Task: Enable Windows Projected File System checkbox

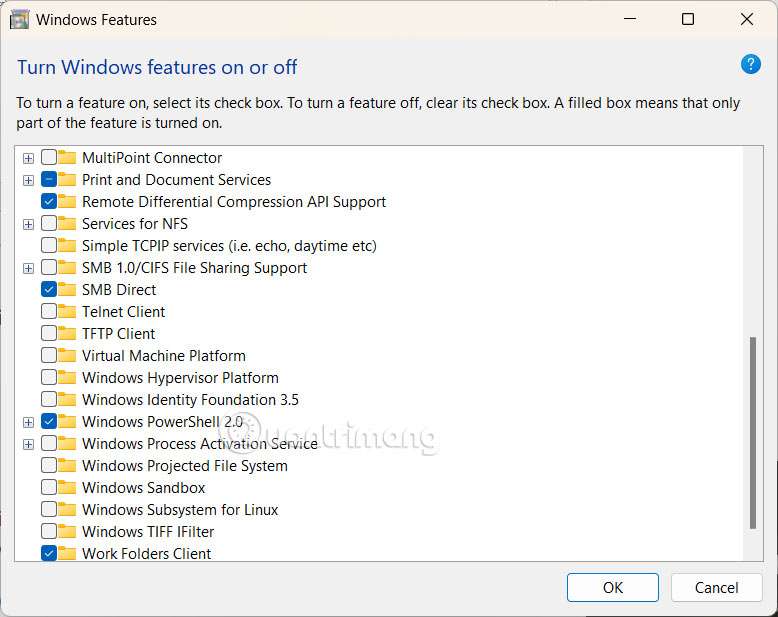Action: 49,466
